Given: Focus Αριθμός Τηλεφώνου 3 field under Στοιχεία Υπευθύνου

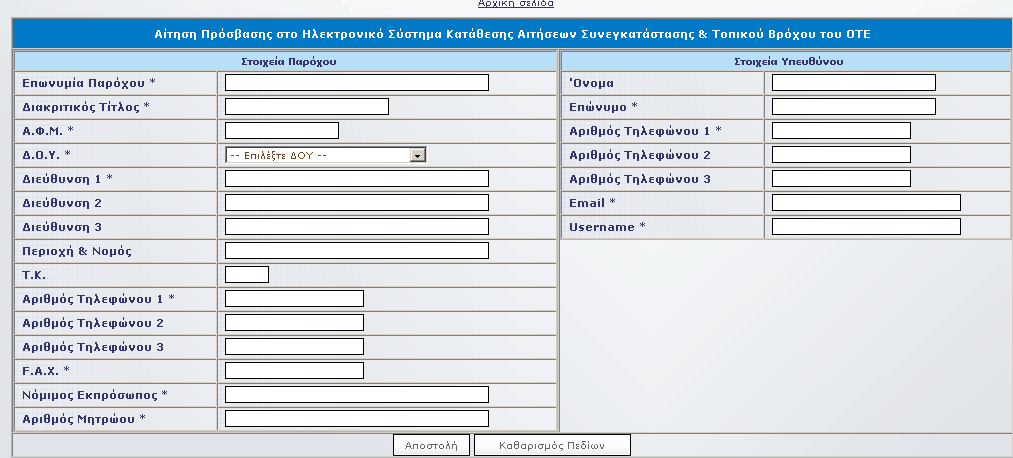Looking at the screenshot, I should [841, 178].
